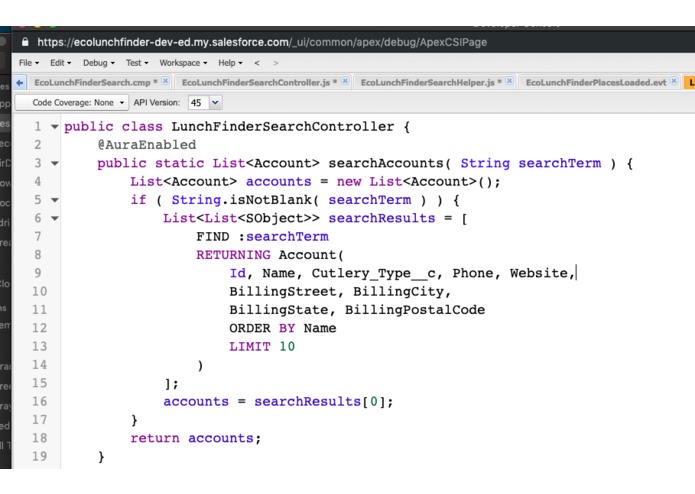This screenshot has width=695, height=494.
Task: Click the forward navigation arrow beside Help
Action: pos(276,63)
